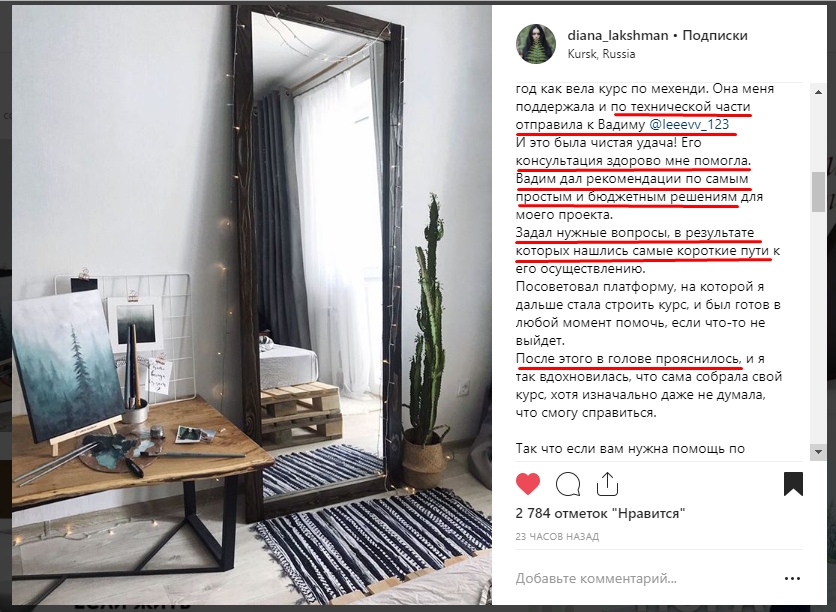Open the three-dot more options menu

pos(792,578)
